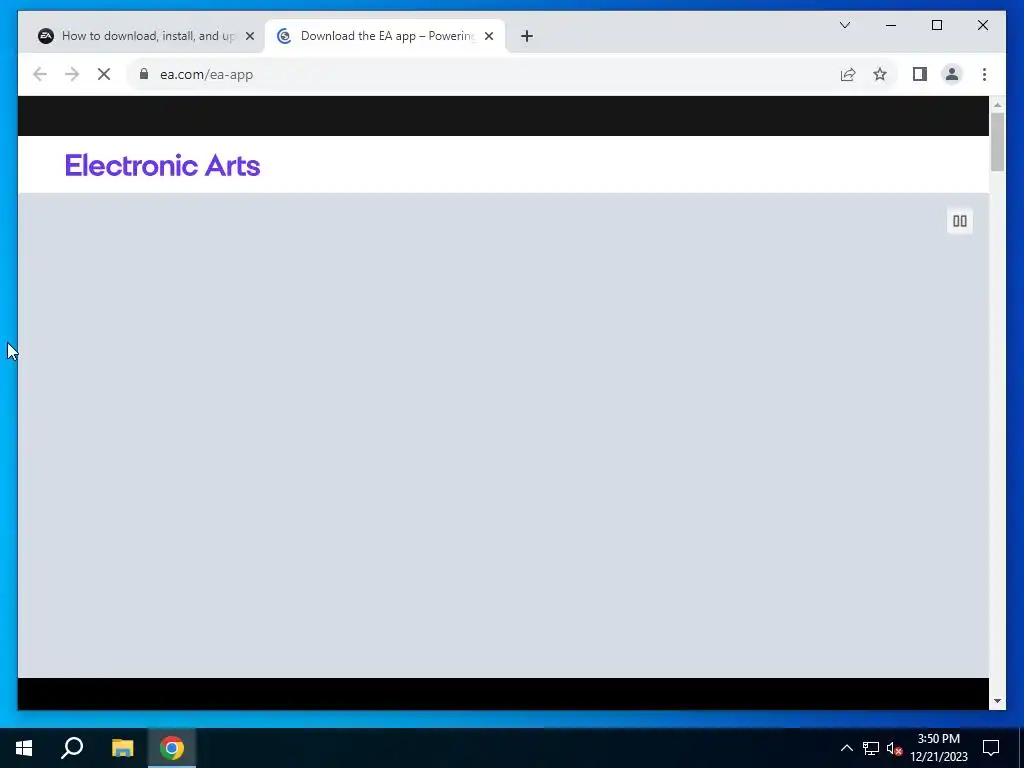Open the muted volume tray icon
Screen dimensions: 1024x768
[x=894, y=748]
